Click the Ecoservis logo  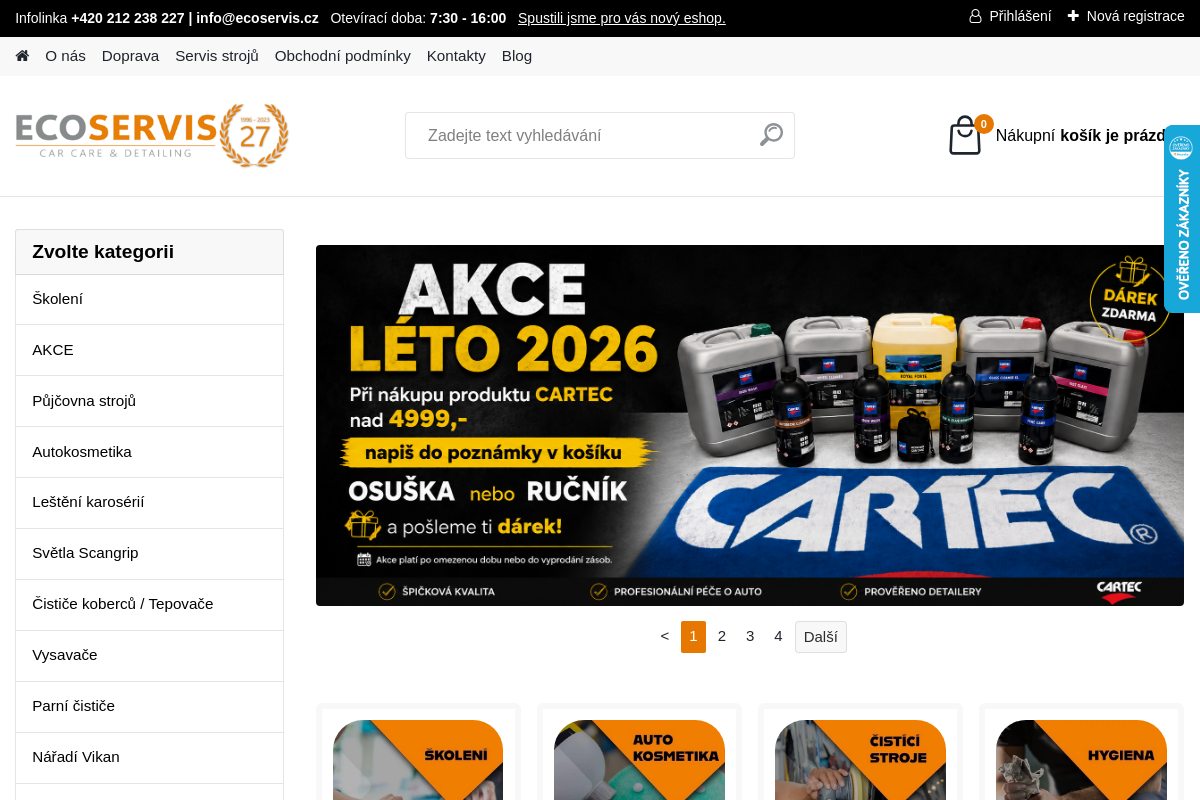(152, 135)
